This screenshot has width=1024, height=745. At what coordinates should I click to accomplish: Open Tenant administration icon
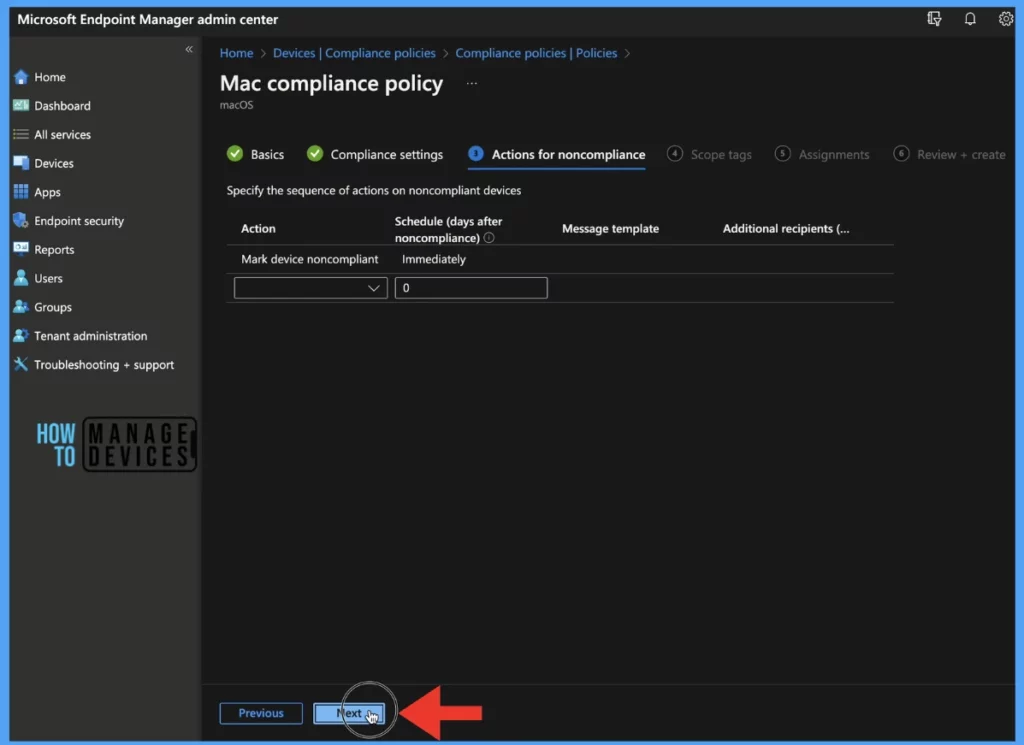21,335
